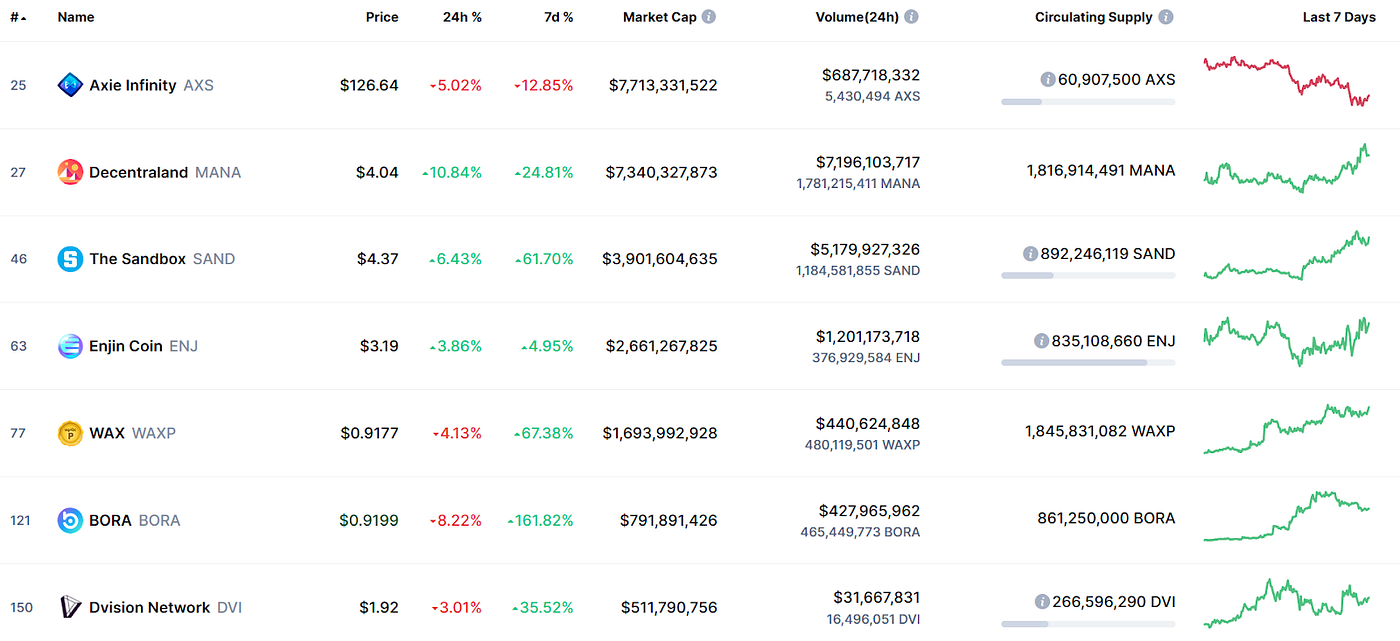Sort by Price column header
Image resolution: width=1400 pixels, height=641 pixels.
[x=382, y=17]
